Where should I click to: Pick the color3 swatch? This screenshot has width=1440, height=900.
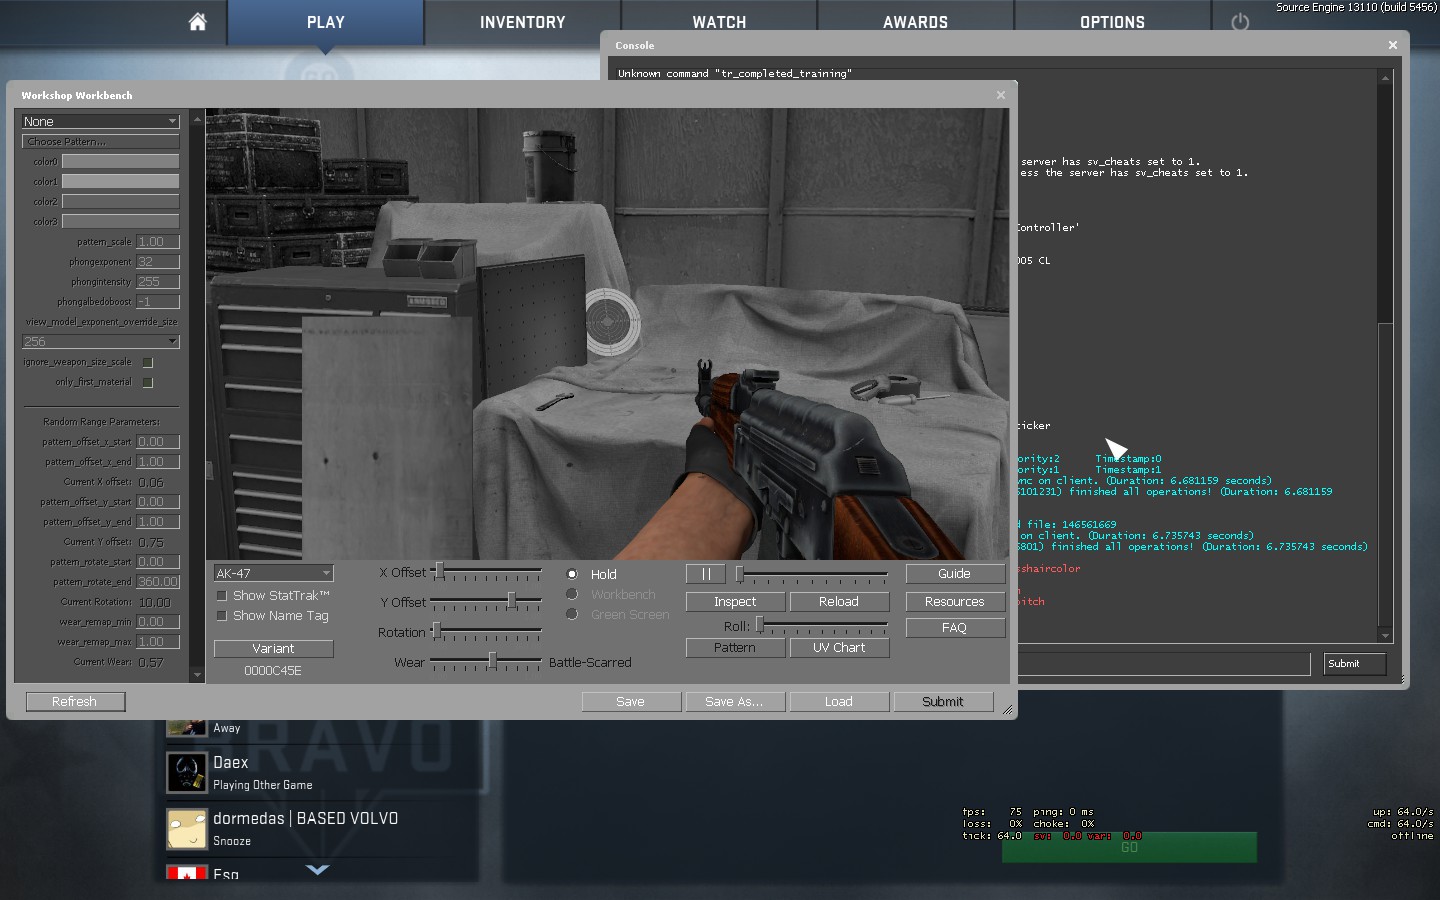pyautogui.click(x=121, y=221)
